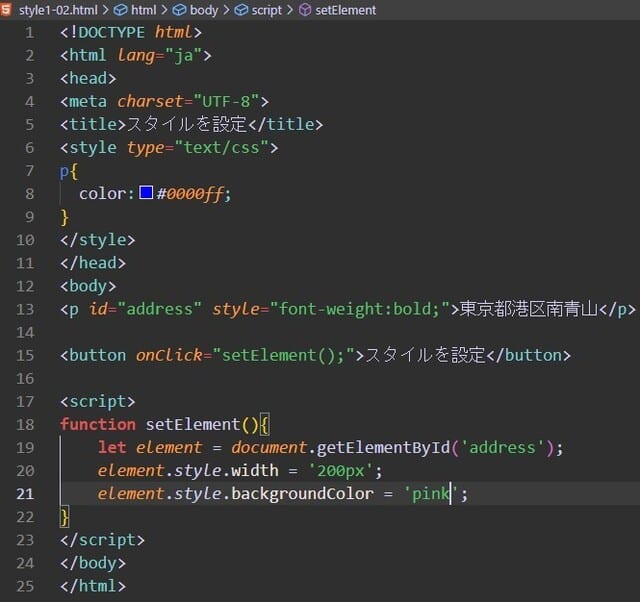The width and height of the screenshot is (640, 602).
Task: Click the body element cube icon
Action: point(179,10)
